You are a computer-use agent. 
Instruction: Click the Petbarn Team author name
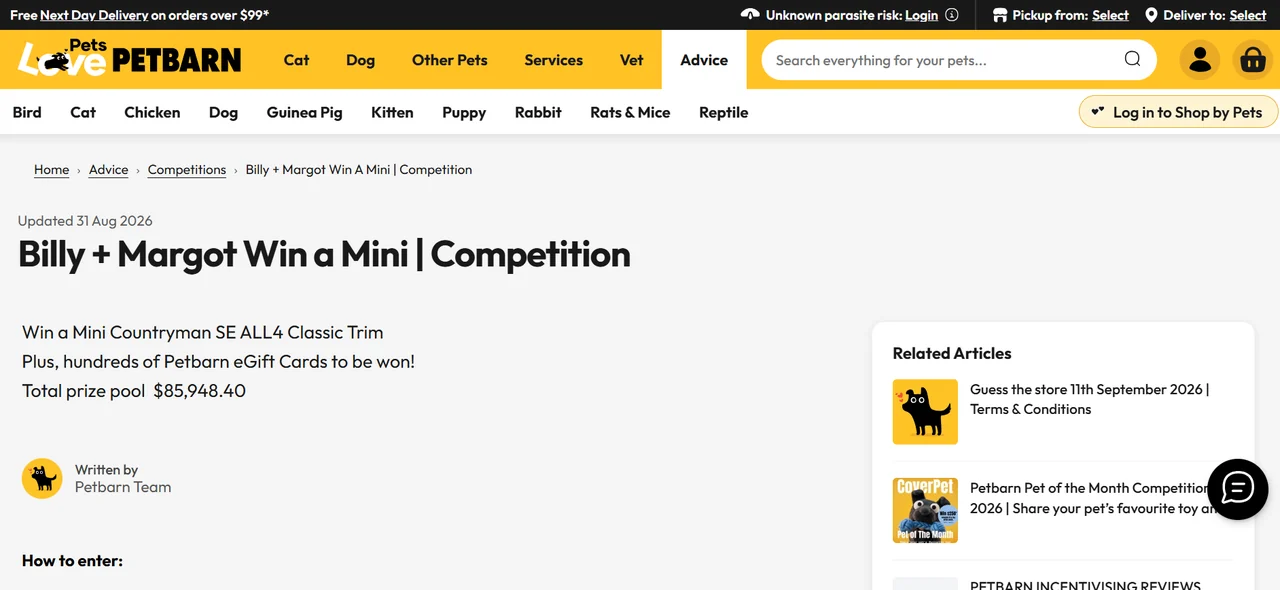123,487
